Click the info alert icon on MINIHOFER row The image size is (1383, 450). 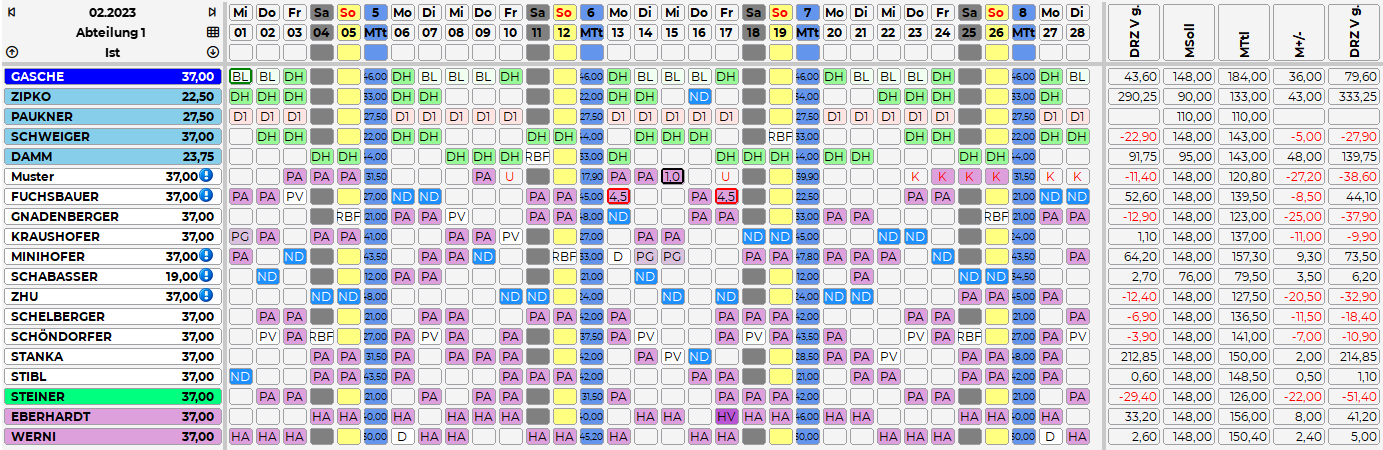pyautogui.click(x=206, y=256)
